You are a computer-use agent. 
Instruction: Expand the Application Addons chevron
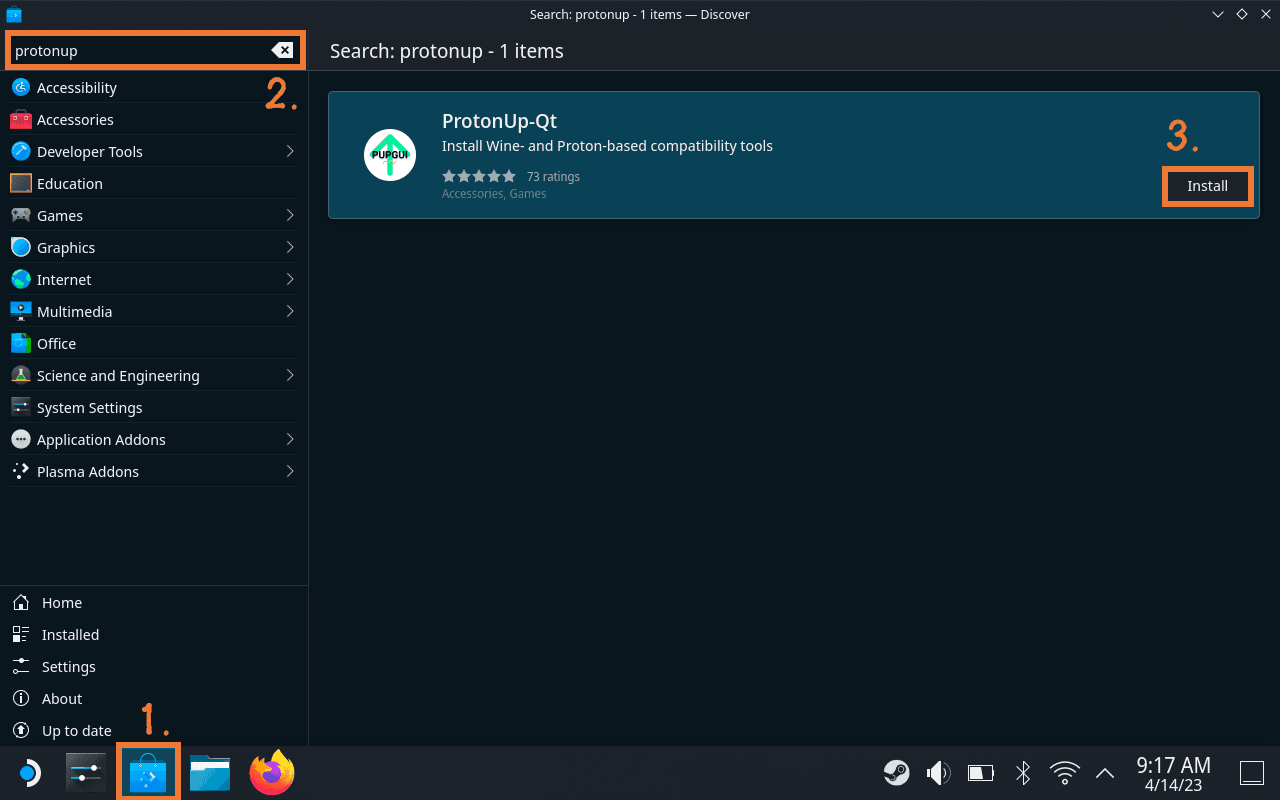tap(290, 440)
